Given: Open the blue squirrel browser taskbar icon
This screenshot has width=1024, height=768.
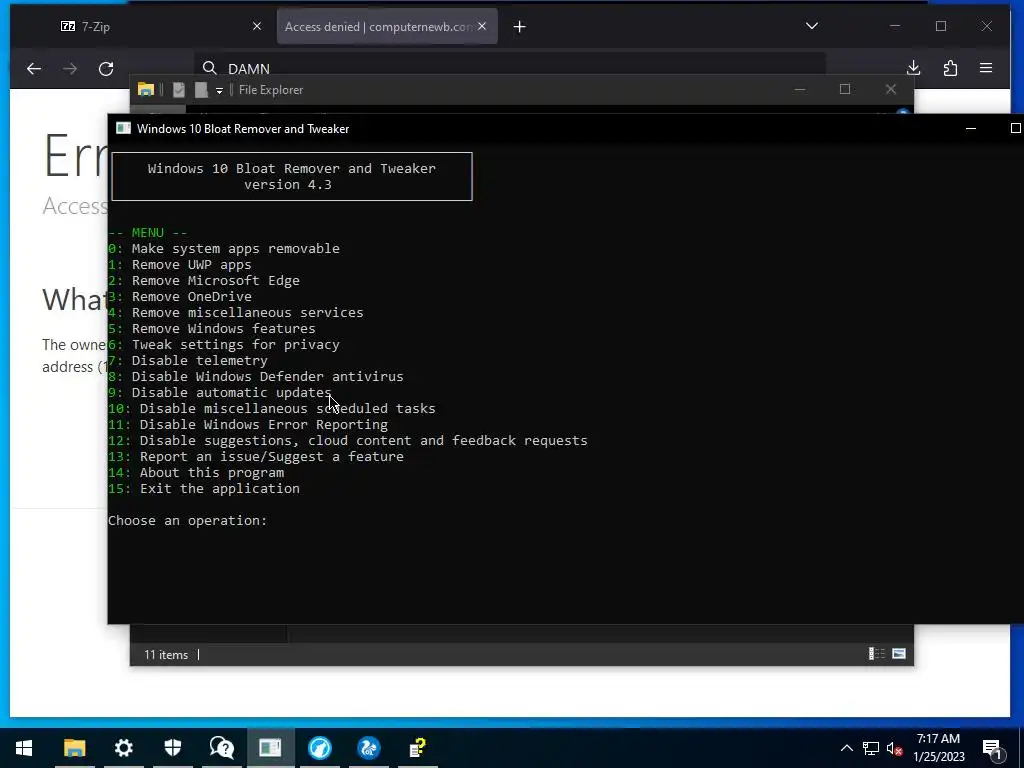Looking at the screenshot, I should click(368, 748).
